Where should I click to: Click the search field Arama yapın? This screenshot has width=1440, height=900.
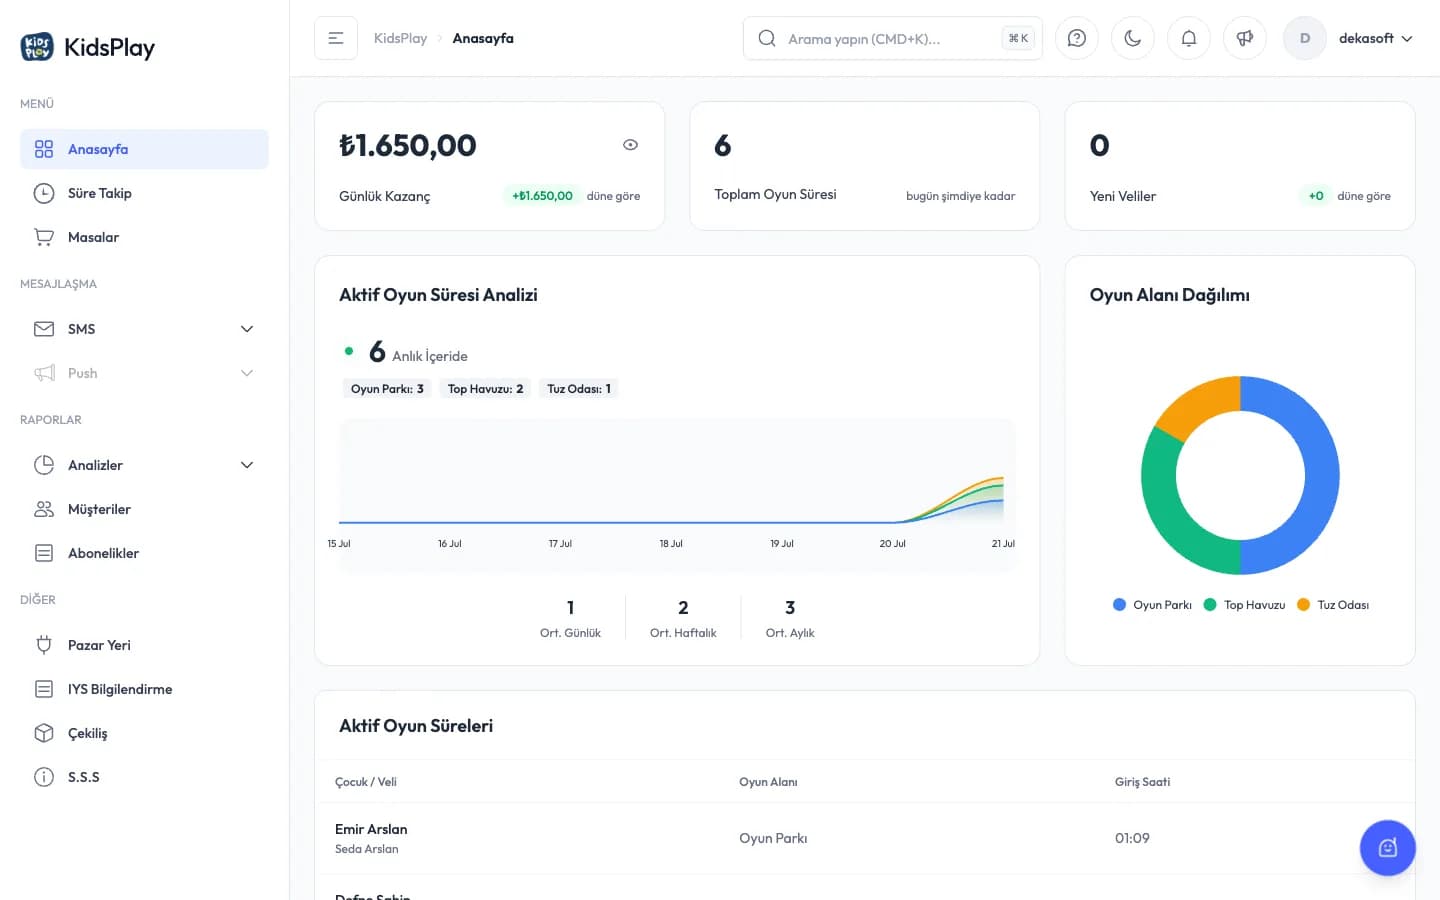click(893, 38)
